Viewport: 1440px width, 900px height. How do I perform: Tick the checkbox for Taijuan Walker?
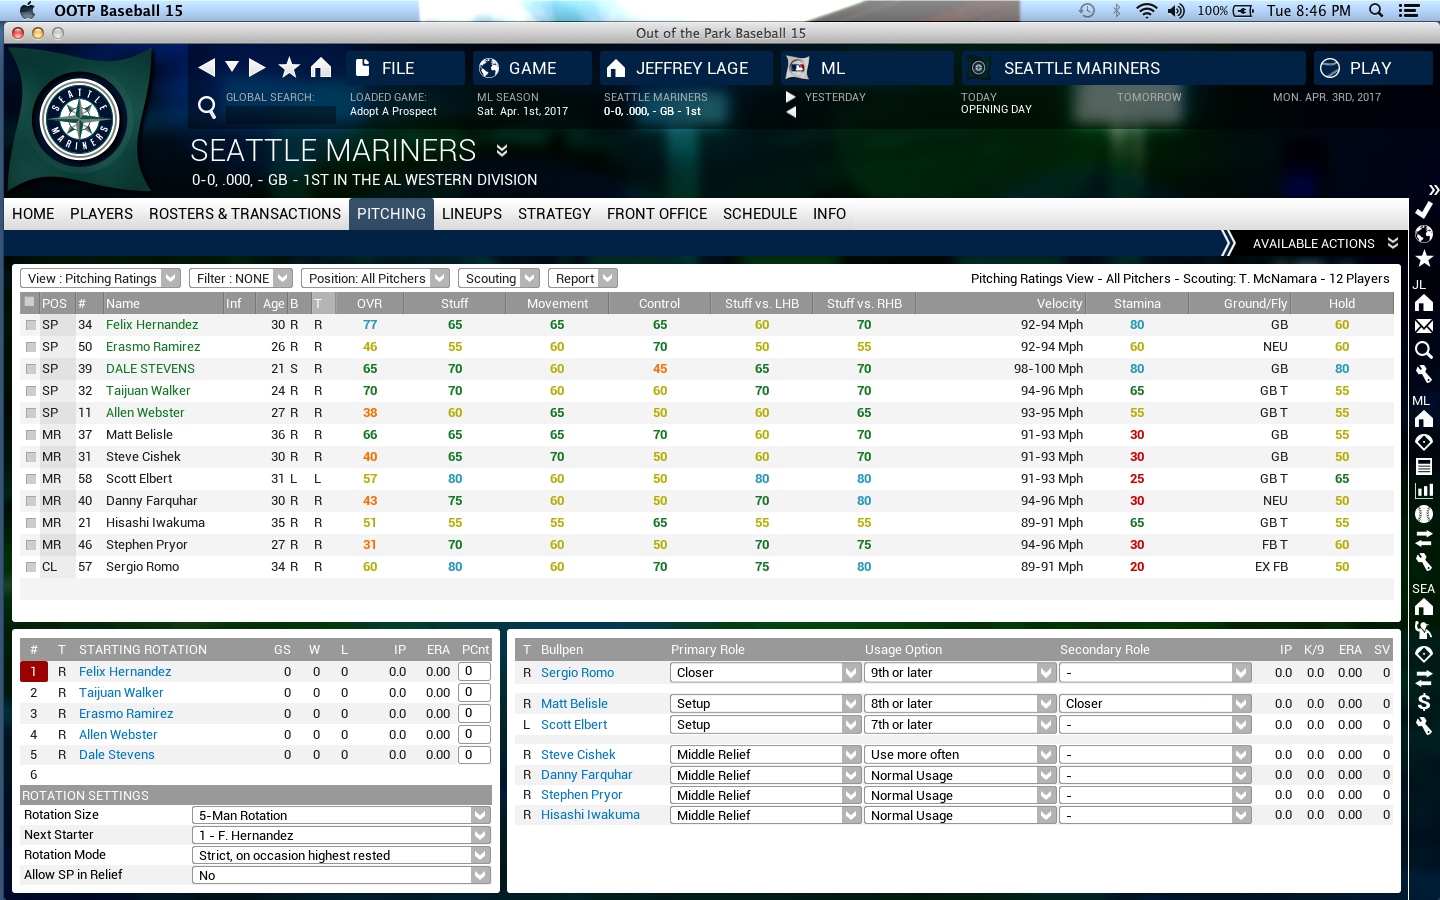click(30, 391)
